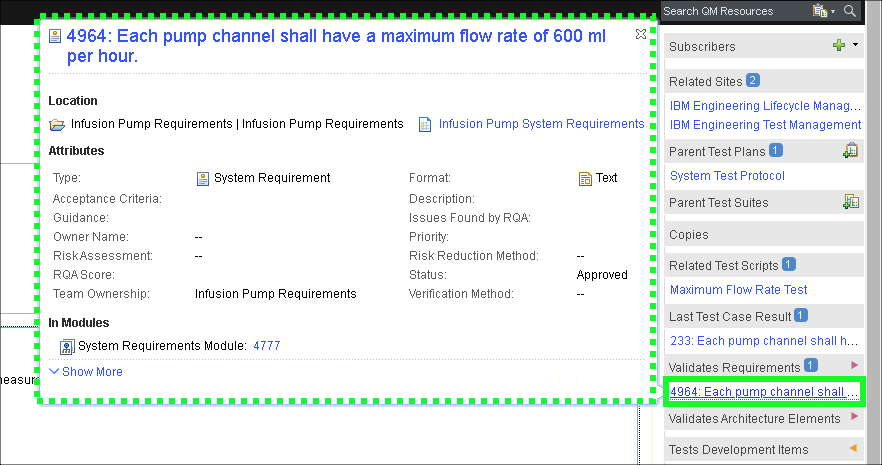Open Subscribers dropdown arrow

[855, 46]
